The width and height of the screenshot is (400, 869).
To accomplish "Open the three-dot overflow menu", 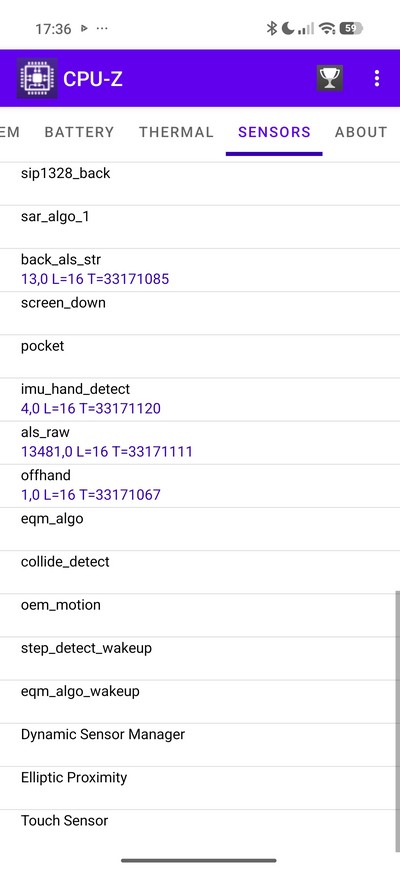I will click(x=377, y=78).
